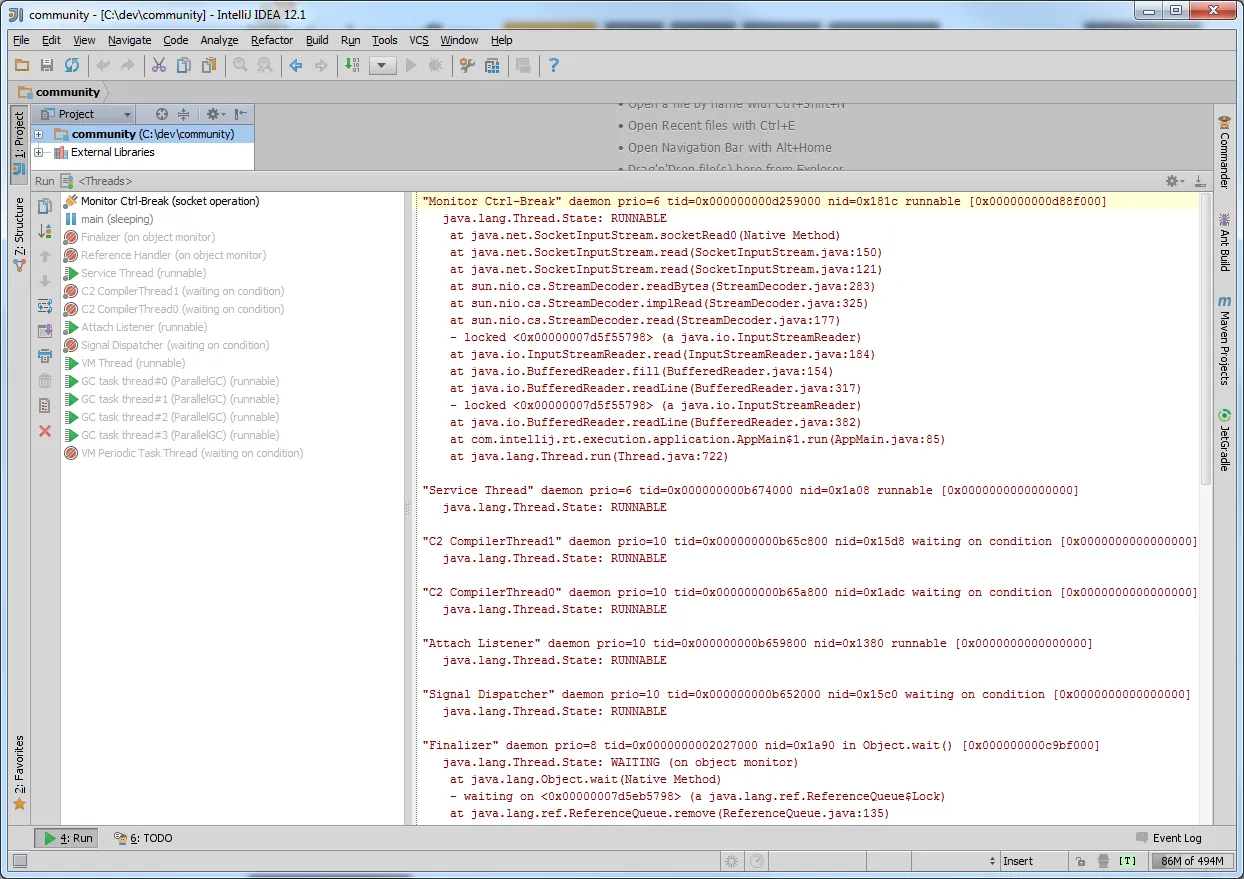The width and height of the screenshot is (1244, 879).
Task: Click the Save All floppy icon
Action: (47, 65)
